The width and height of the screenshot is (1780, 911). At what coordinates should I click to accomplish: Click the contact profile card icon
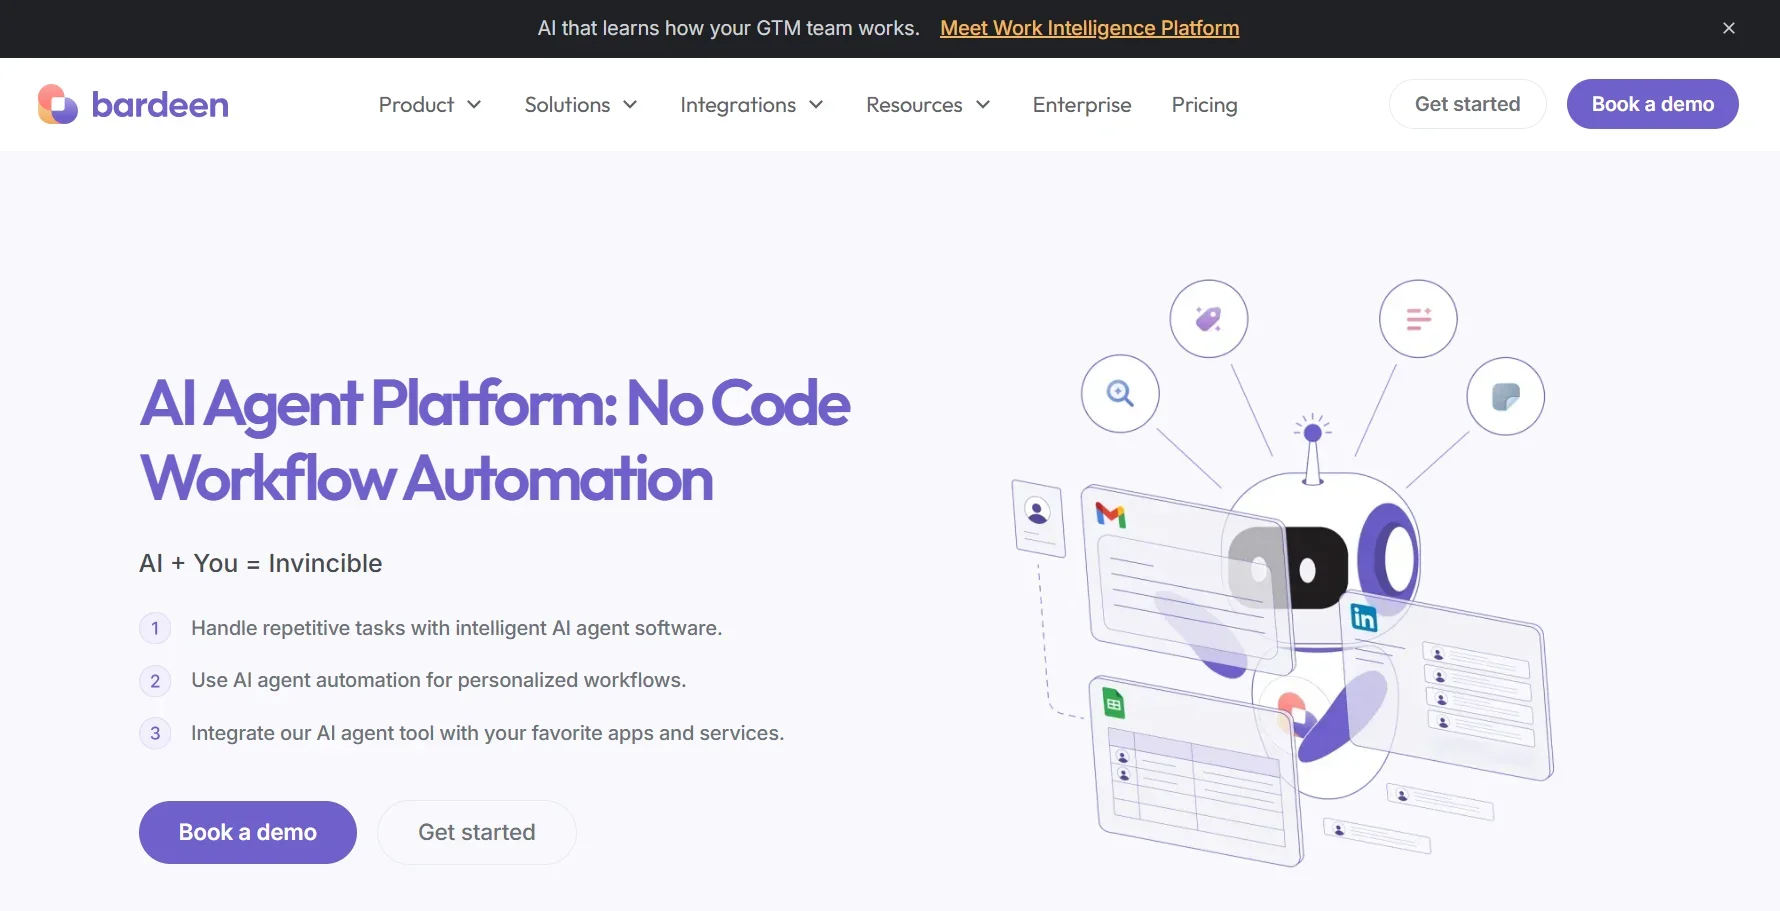(1038, 515)
